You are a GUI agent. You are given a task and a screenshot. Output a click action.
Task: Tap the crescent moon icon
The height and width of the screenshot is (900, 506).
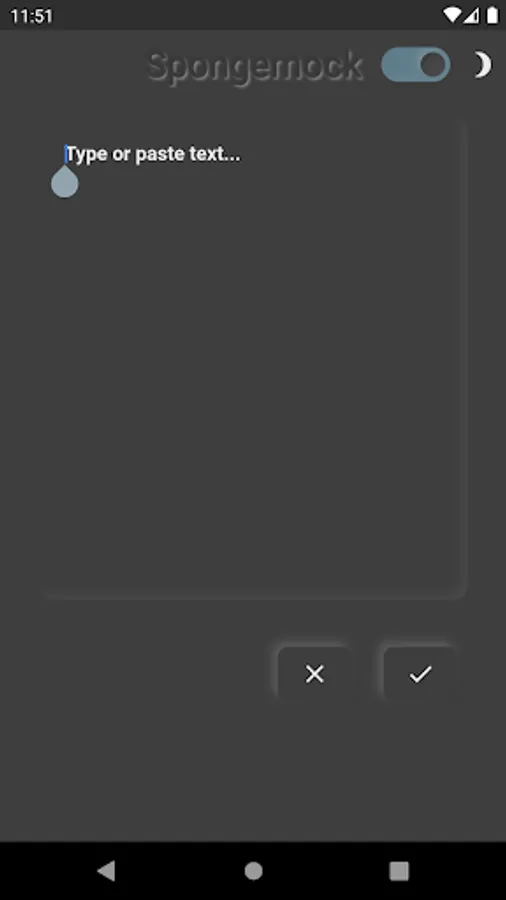tap(482, 65)
